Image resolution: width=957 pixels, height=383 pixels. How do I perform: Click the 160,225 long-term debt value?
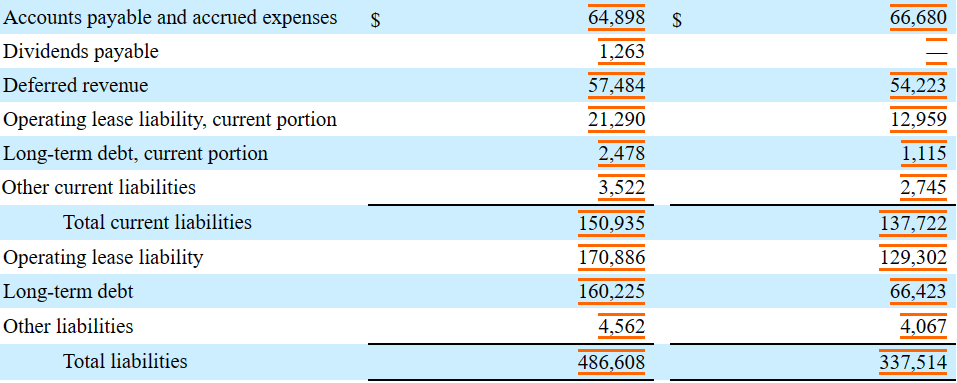pos(612,292)
